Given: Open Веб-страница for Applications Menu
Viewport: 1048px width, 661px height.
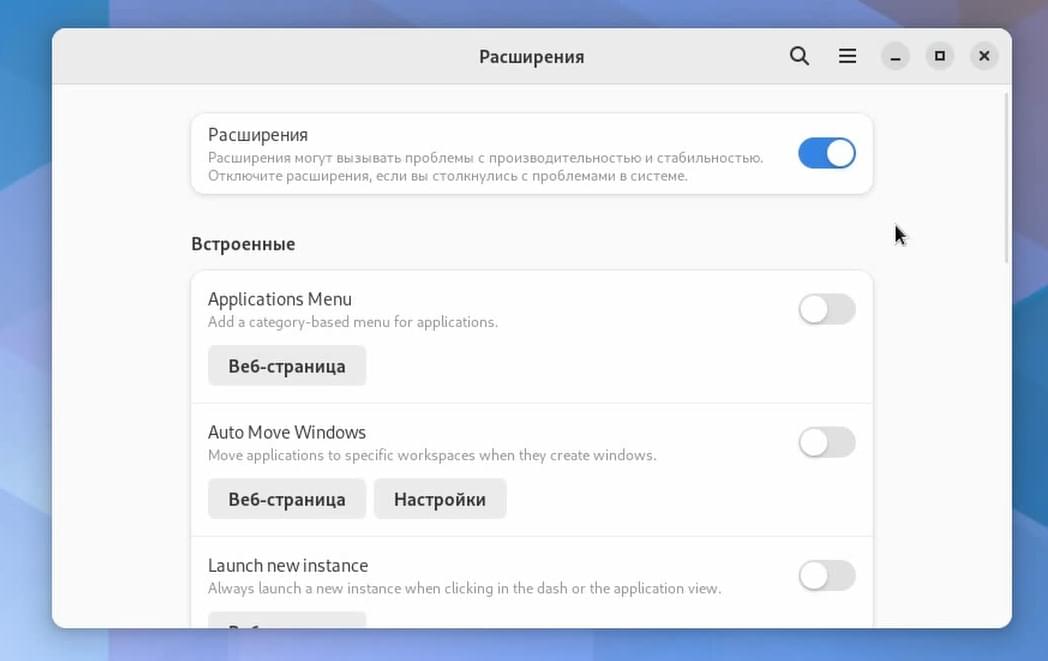Looking at the screenshot, I should point(287,366).
